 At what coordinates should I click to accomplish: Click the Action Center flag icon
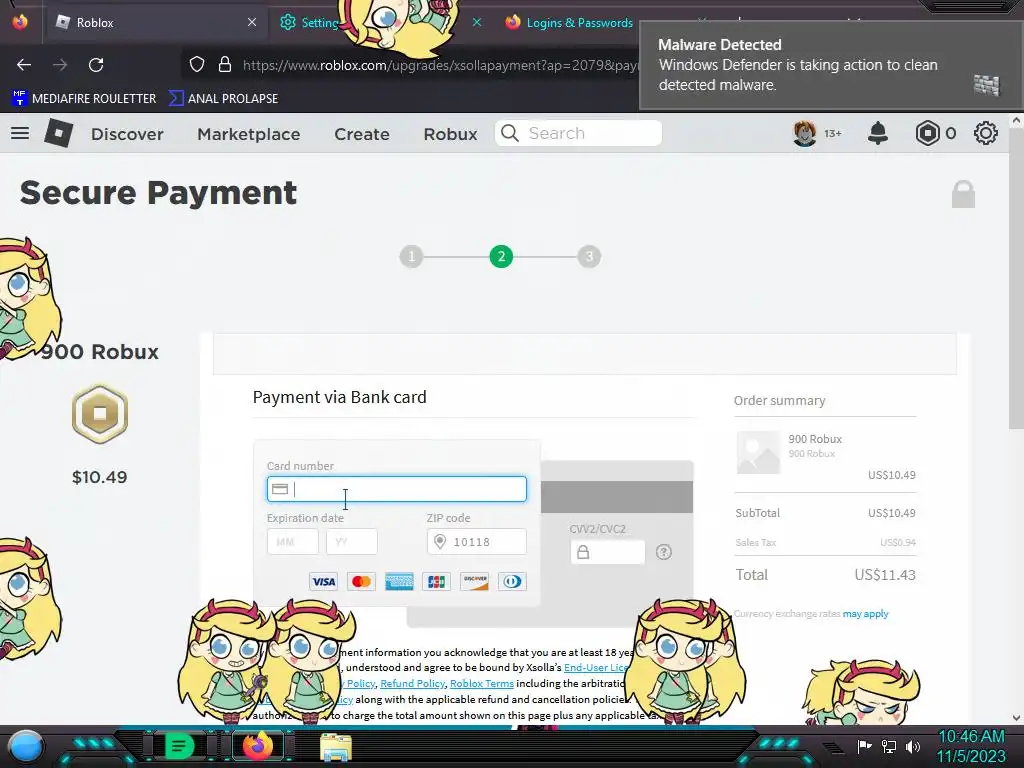pos(865,746)
